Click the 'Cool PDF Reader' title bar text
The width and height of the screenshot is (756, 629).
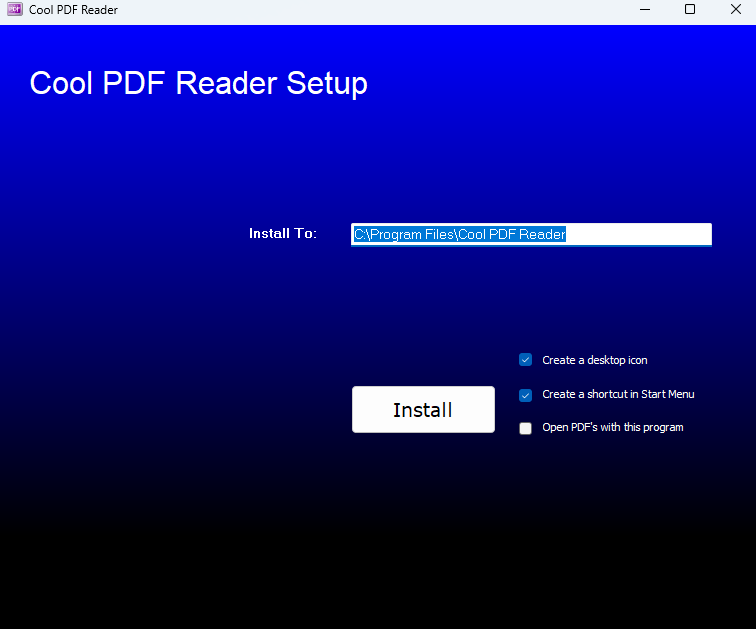73,10
